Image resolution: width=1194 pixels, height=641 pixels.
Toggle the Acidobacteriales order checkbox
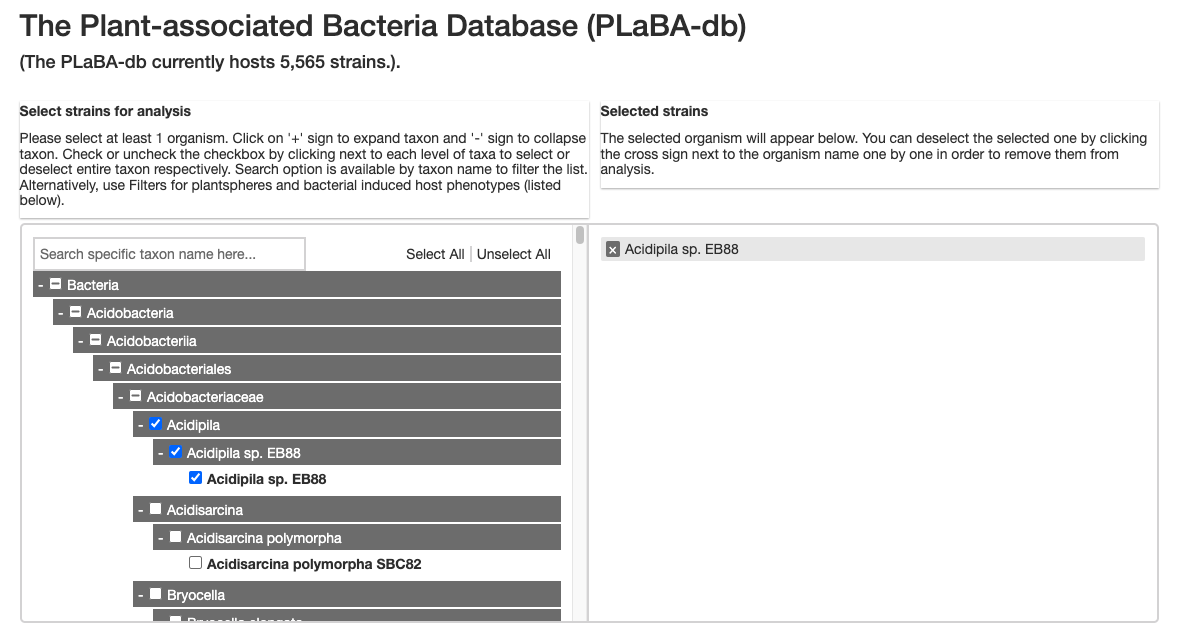click(116, 369)
